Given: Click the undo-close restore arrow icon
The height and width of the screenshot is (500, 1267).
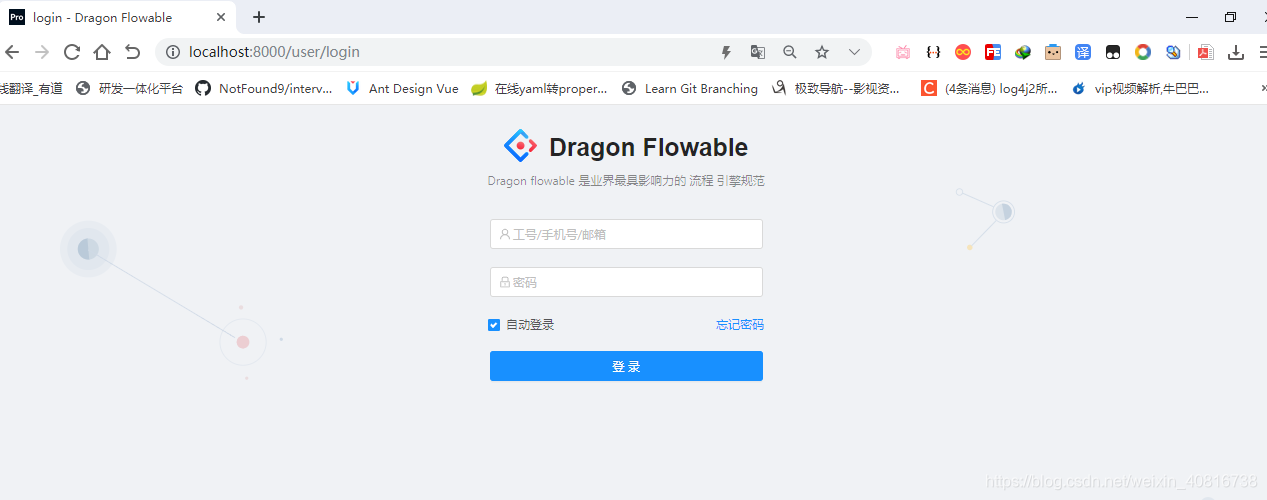Looking at the screenshot, I should pyautogui.click(x=132, y=52).
